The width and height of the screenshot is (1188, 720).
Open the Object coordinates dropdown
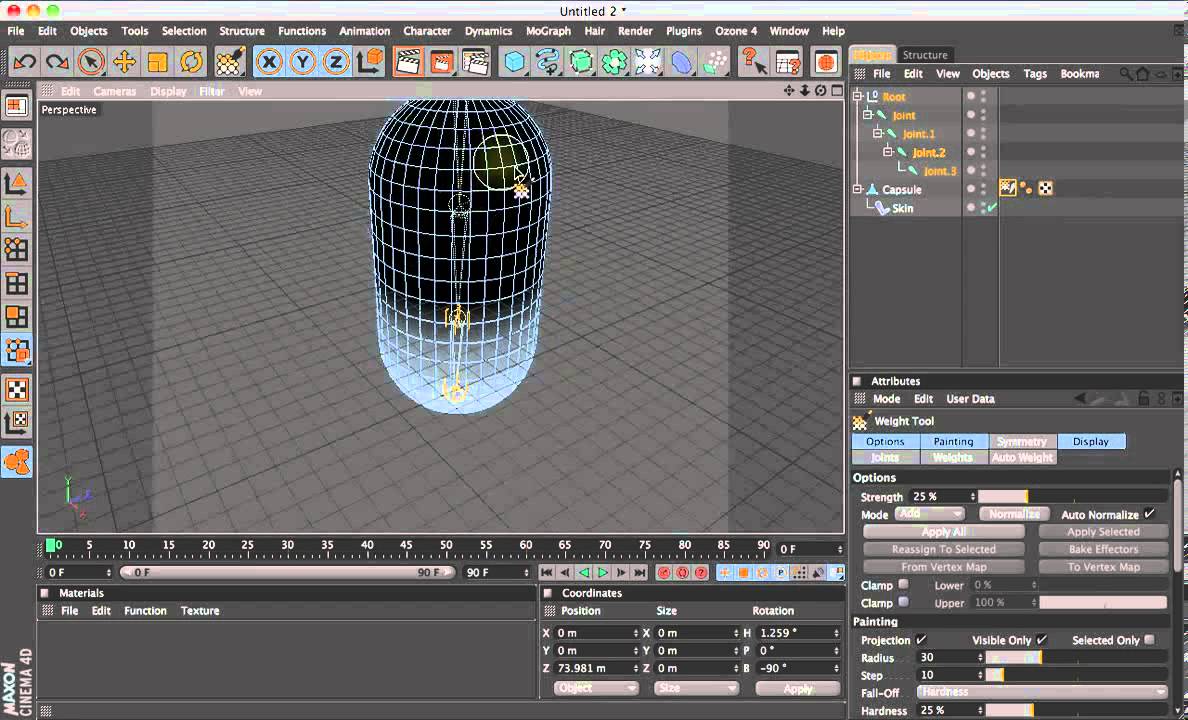[596, 688]
